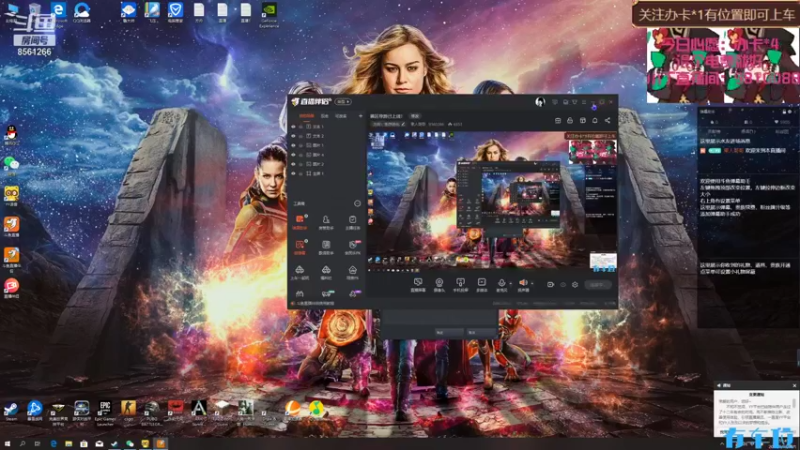The image size is (800, 450).
Task: Click the leftmost icon in the row above the preview
Action: (x=558, y=120)
